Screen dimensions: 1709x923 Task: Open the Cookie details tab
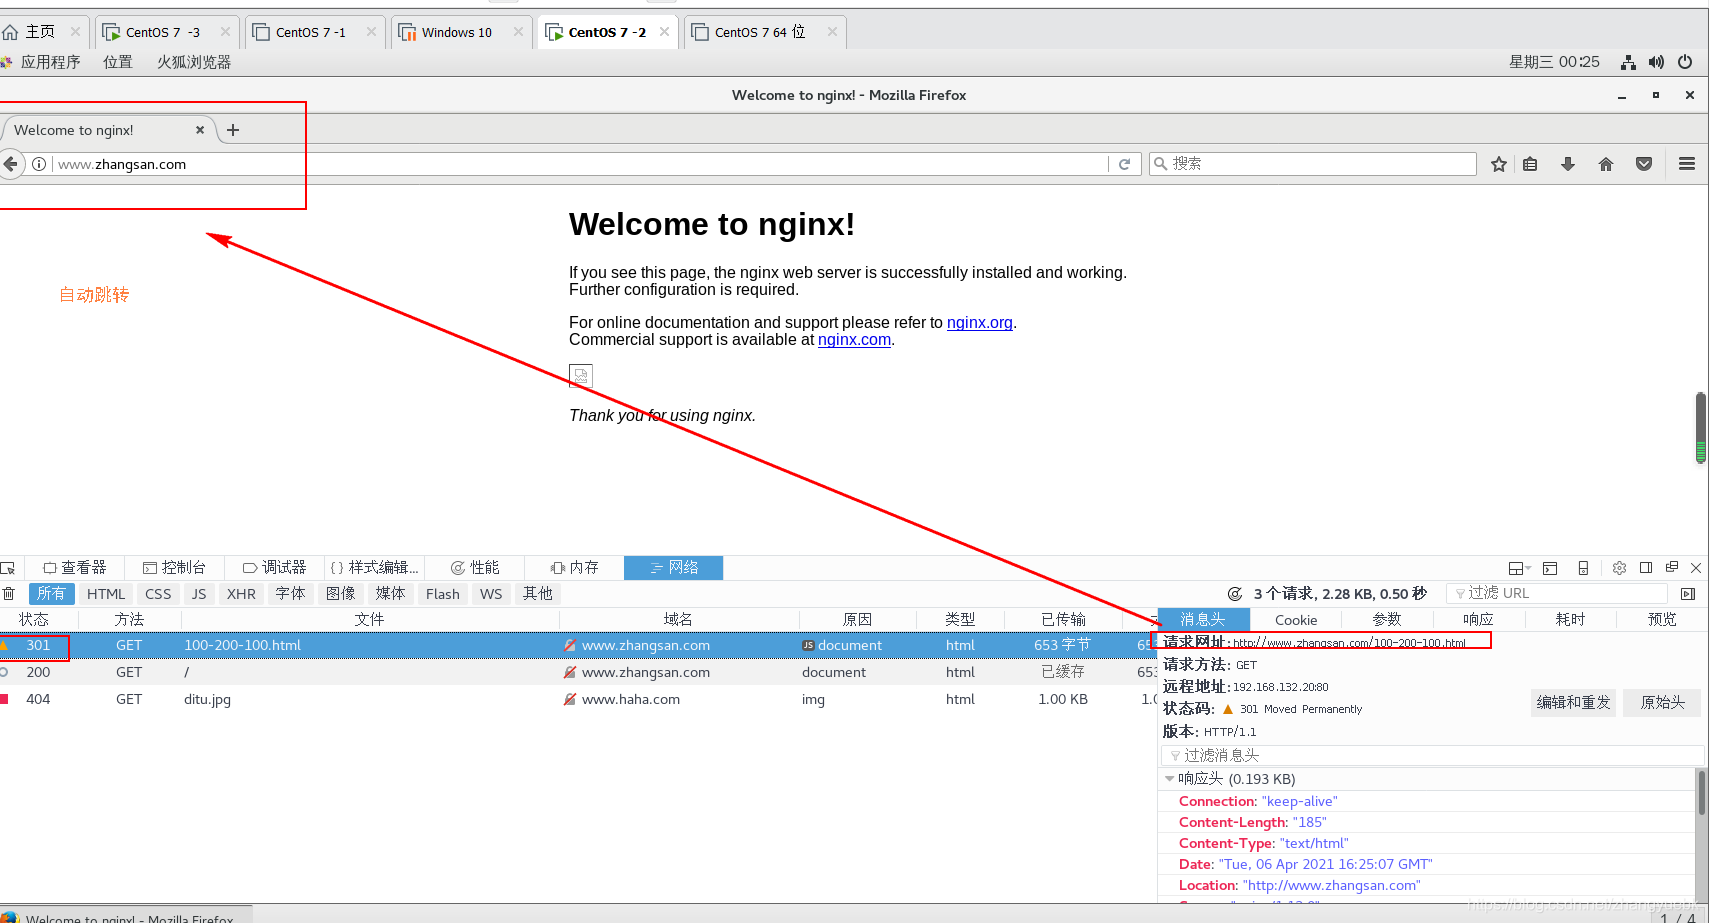click(x=1296, y=620)
